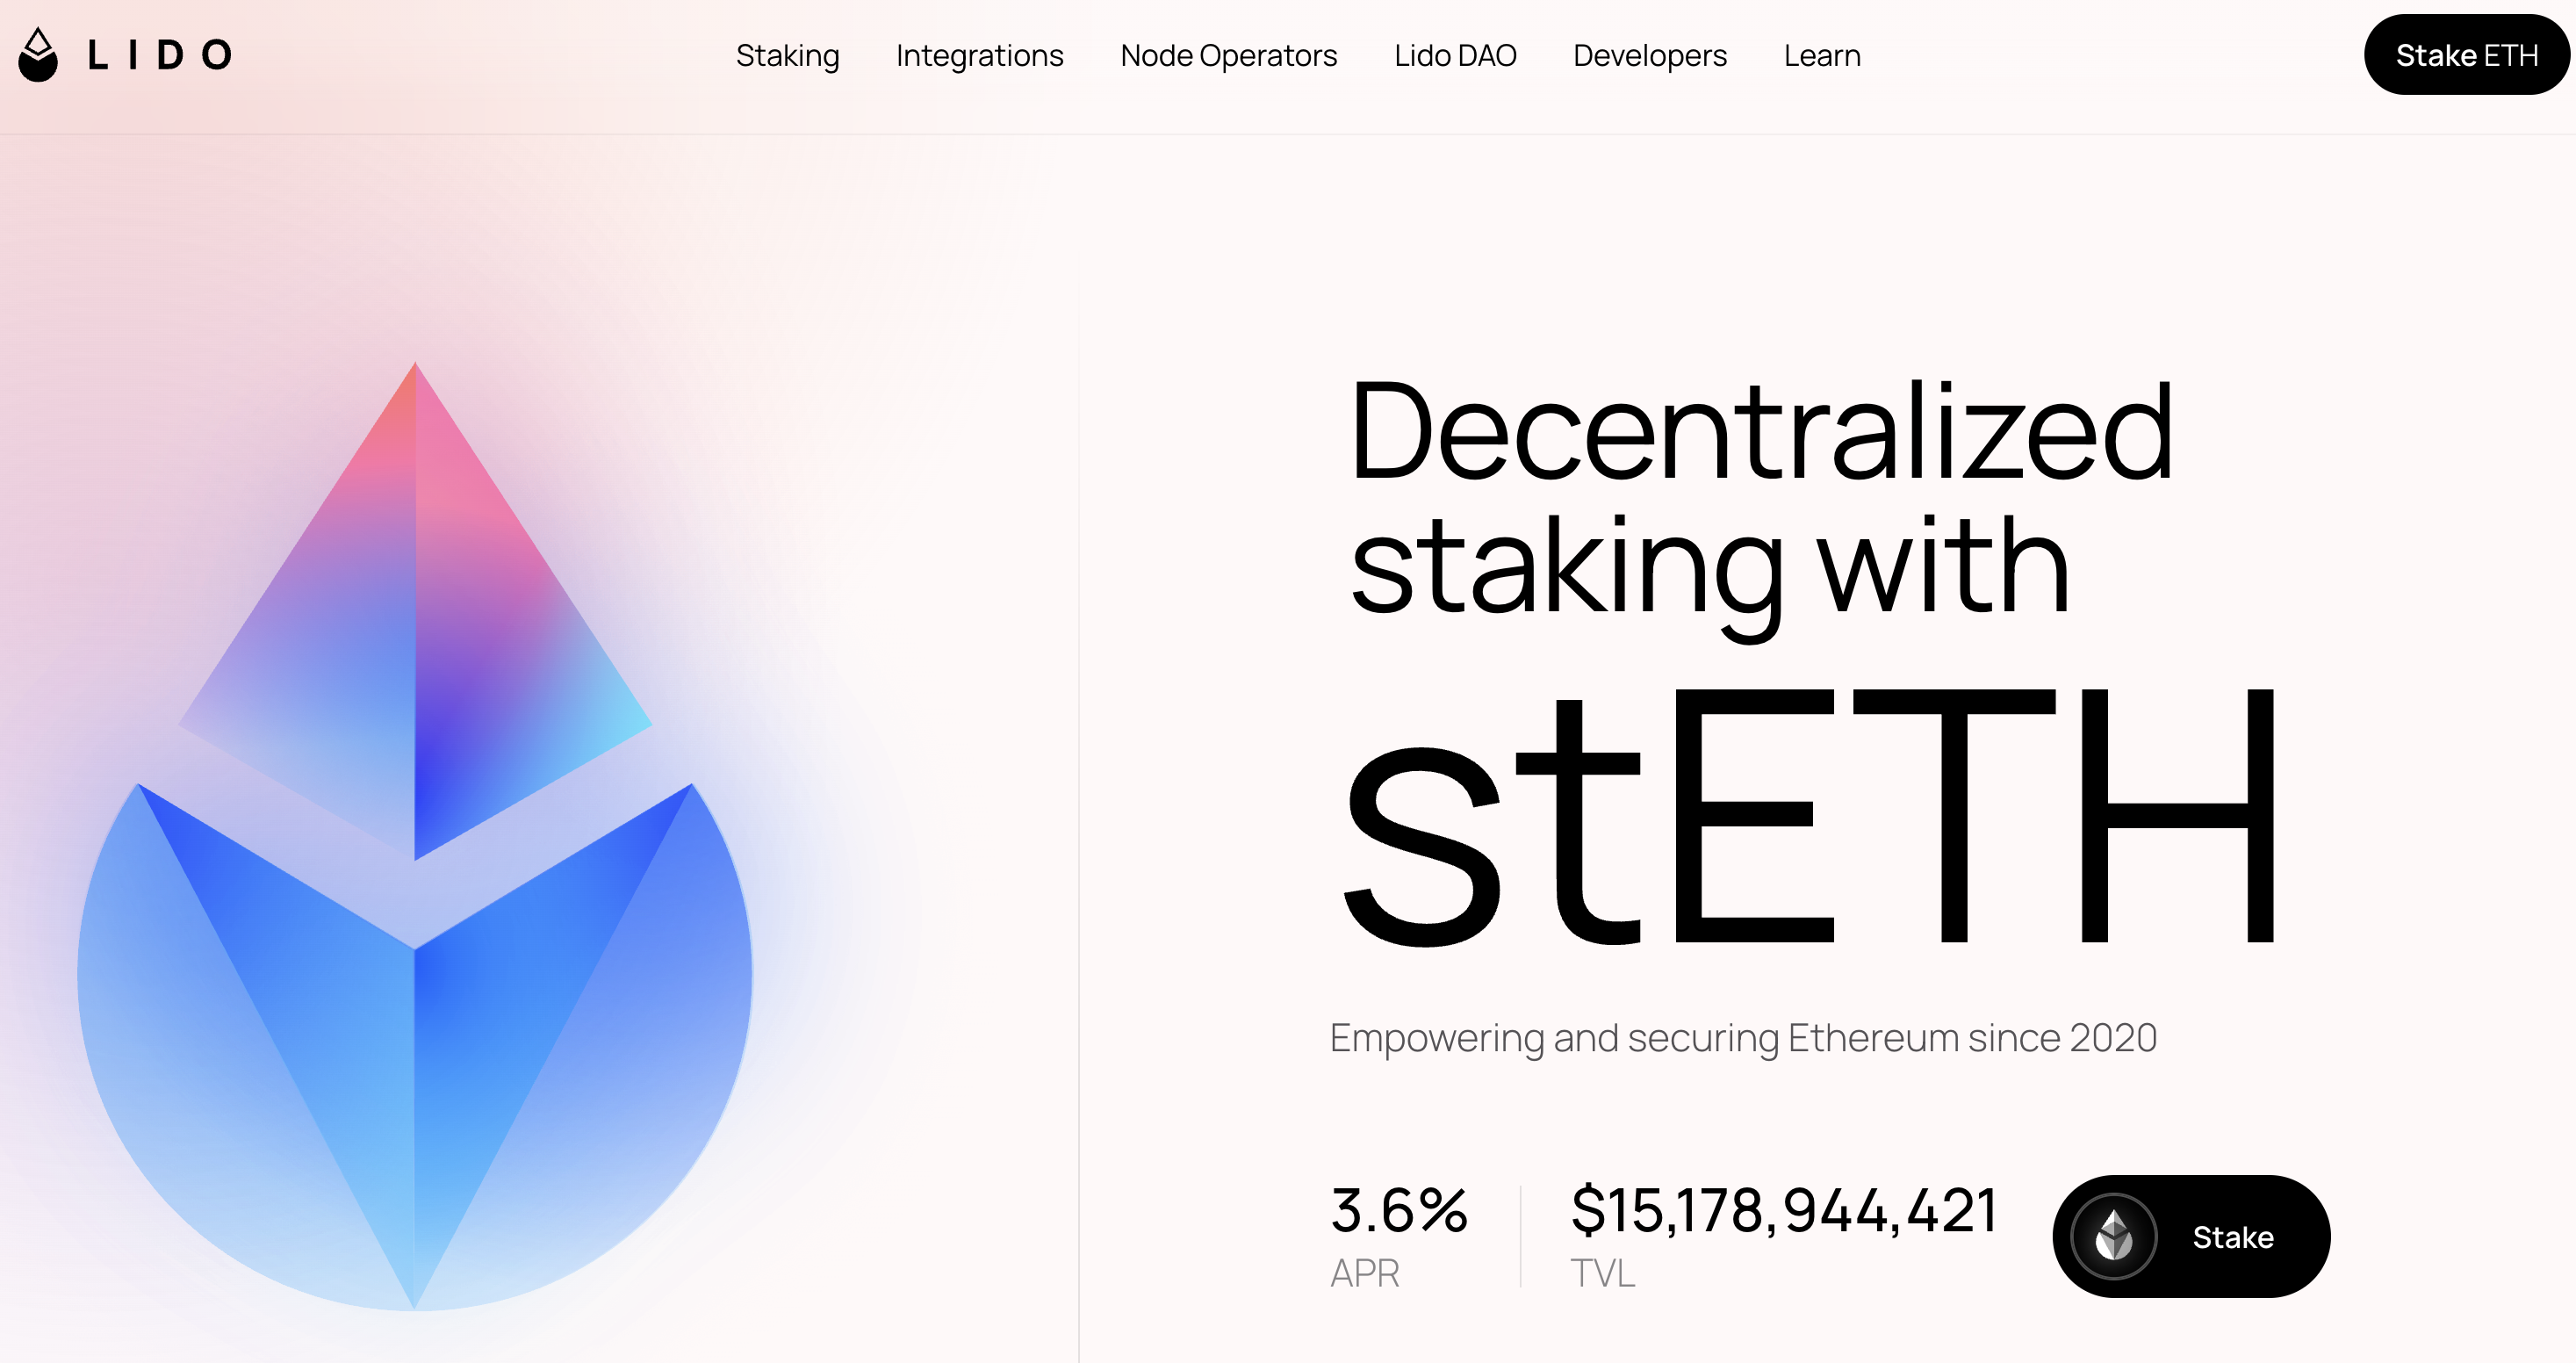The image size is (2576, 1363).
Task: Open the Staking menu
Action: [787, 56]
